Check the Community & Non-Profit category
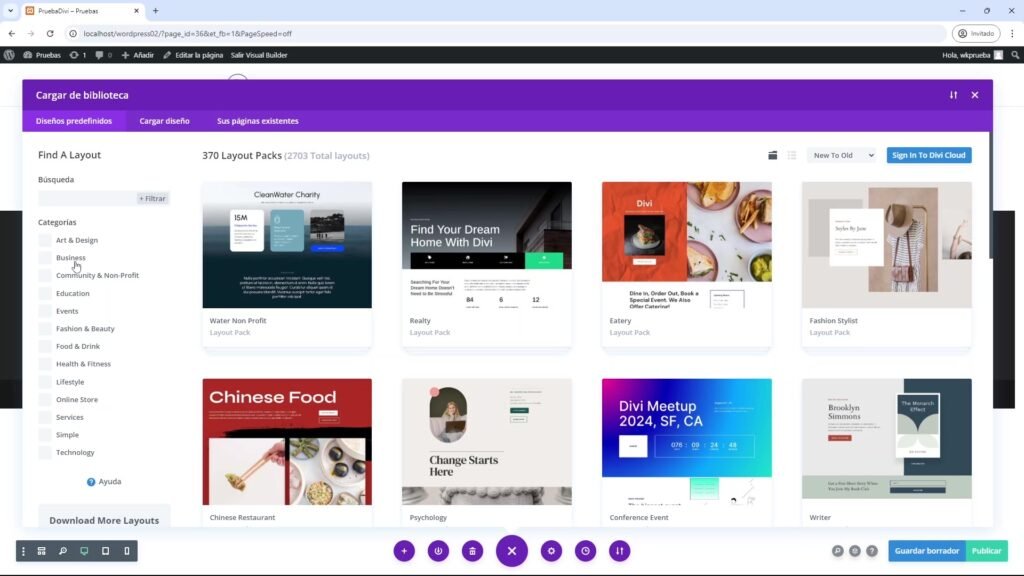The width and height of the screenshot is (1024, 576). coord(44,276)
